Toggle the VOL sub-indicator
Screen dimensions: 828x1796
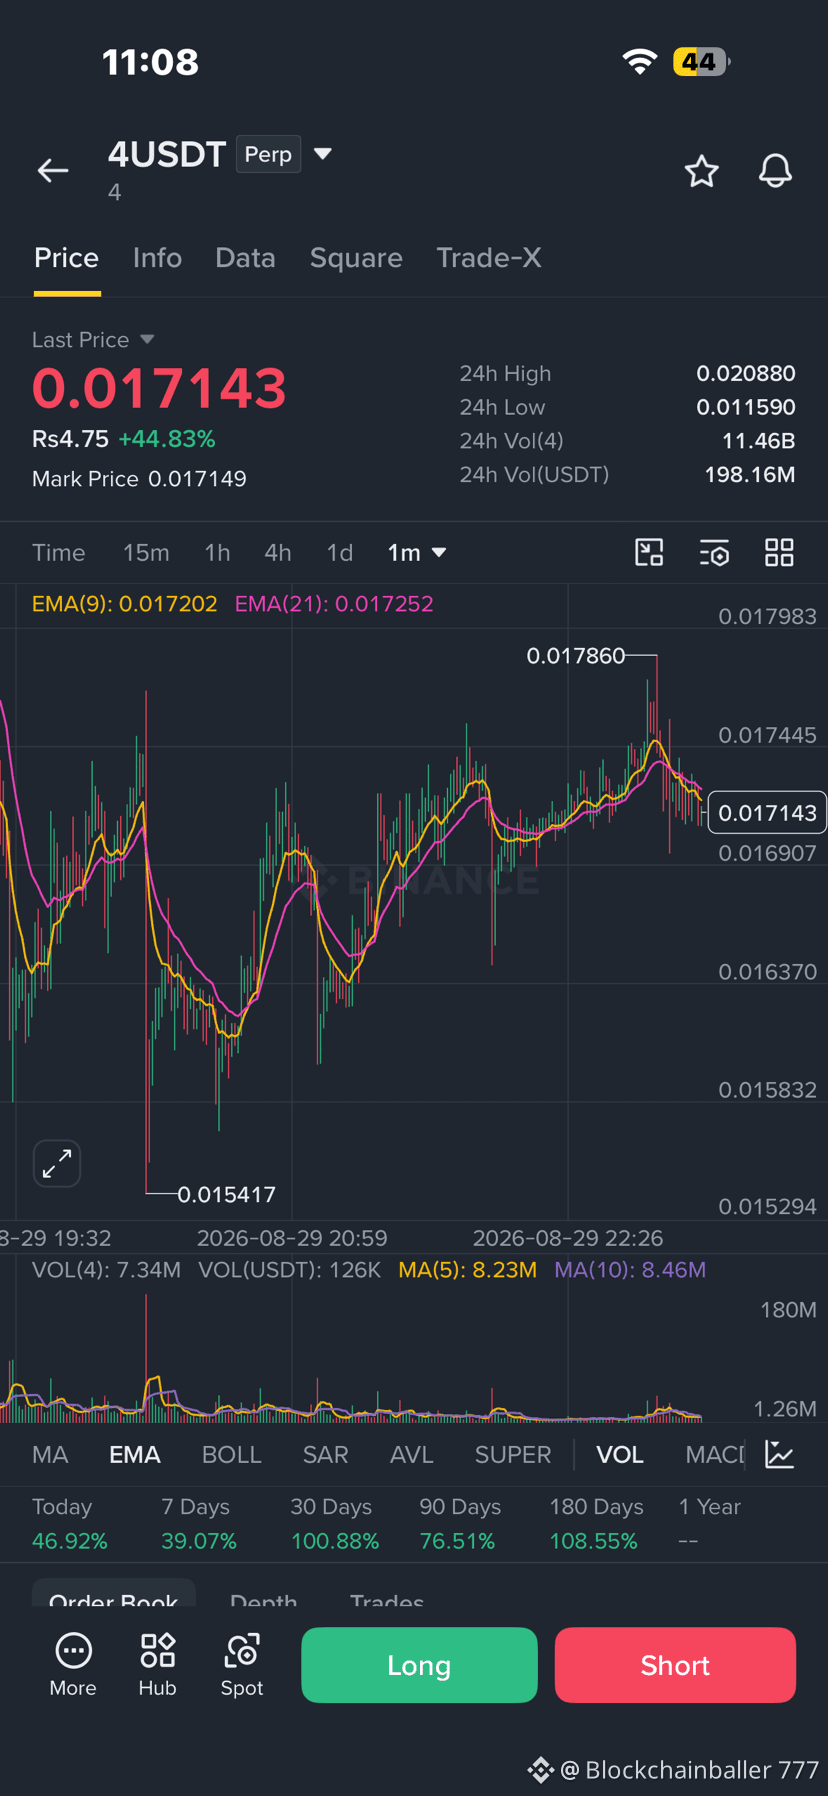(620, 1454)
